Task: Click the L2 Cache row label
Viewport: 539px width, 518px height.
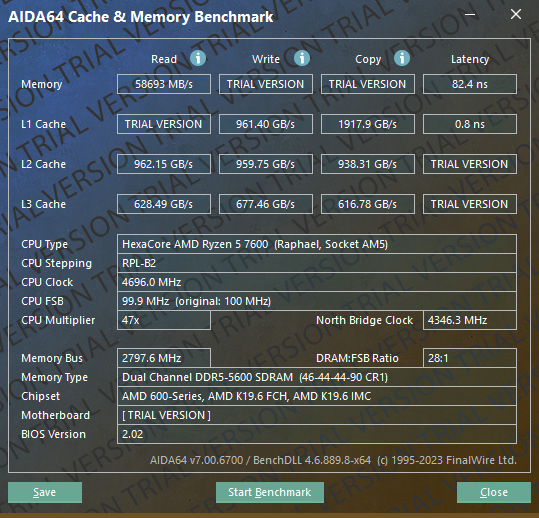Action: click(x=43, y=164)
